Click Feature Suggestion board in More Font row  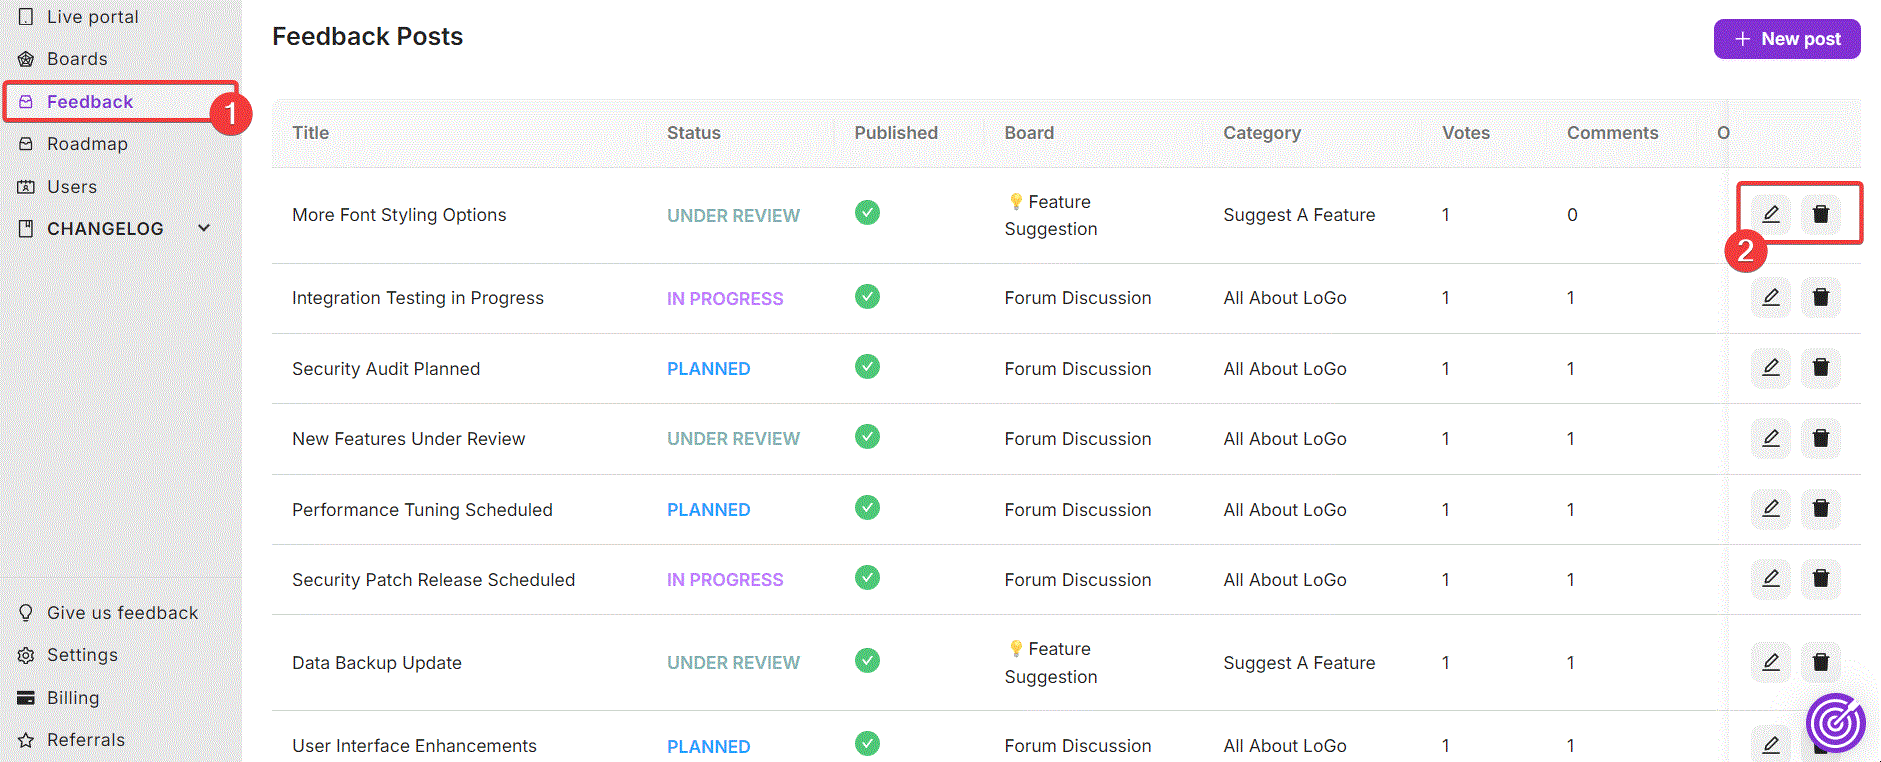(1051, 215)
